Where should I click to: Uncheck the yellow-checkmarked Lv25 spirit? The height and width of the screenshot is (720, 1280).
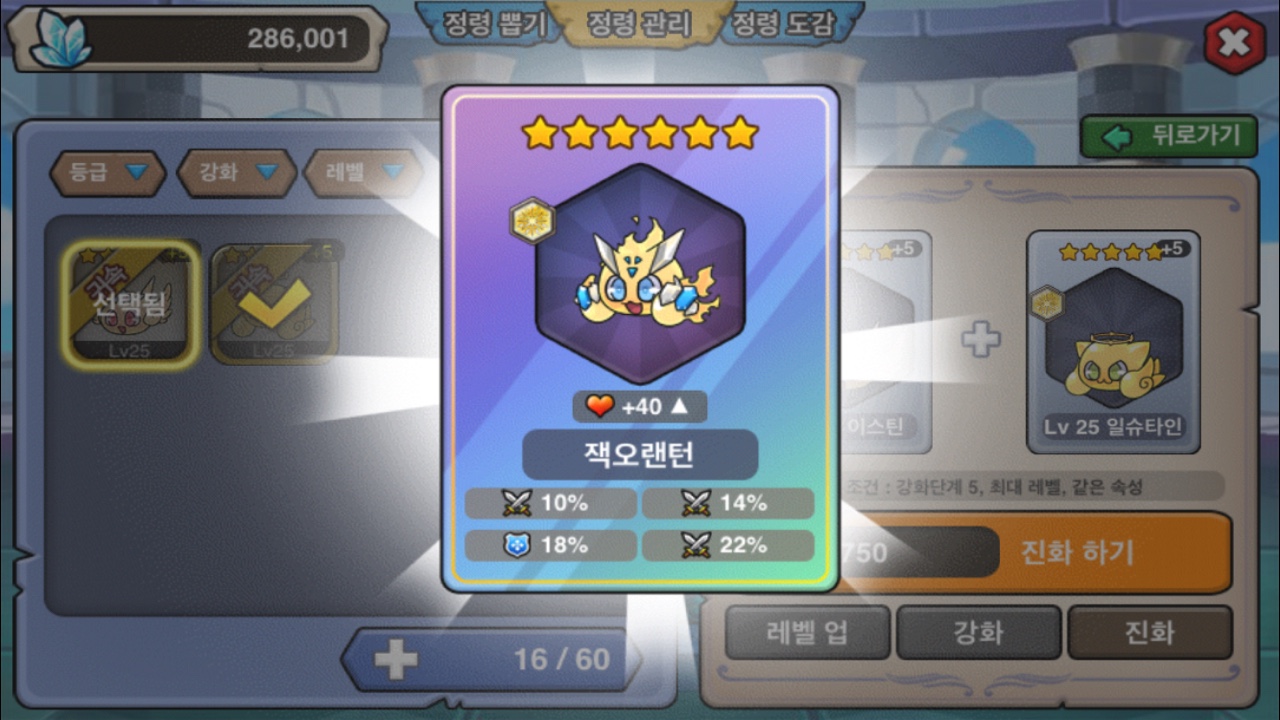click(275, 303)
